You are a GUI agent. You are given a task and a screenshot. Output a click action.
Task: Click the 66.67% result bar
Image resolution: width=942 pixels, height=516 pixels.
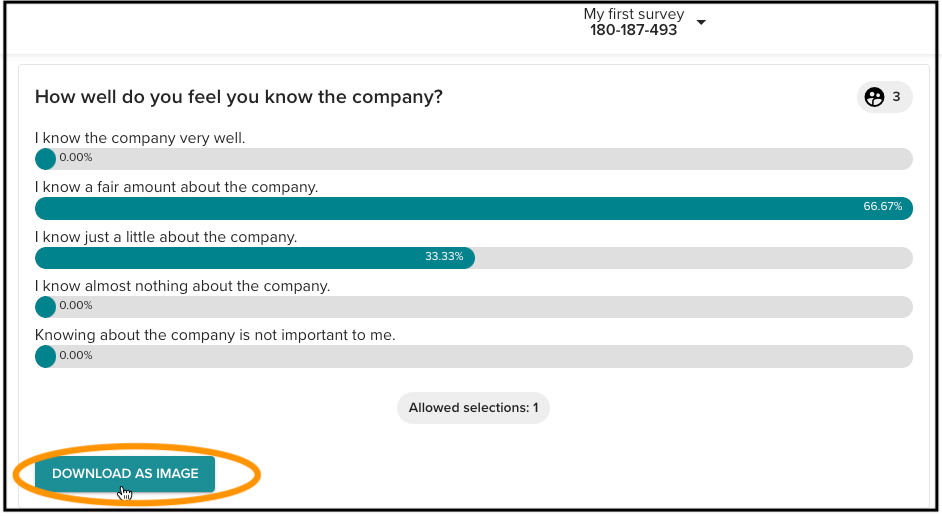[x=474, y=208]
